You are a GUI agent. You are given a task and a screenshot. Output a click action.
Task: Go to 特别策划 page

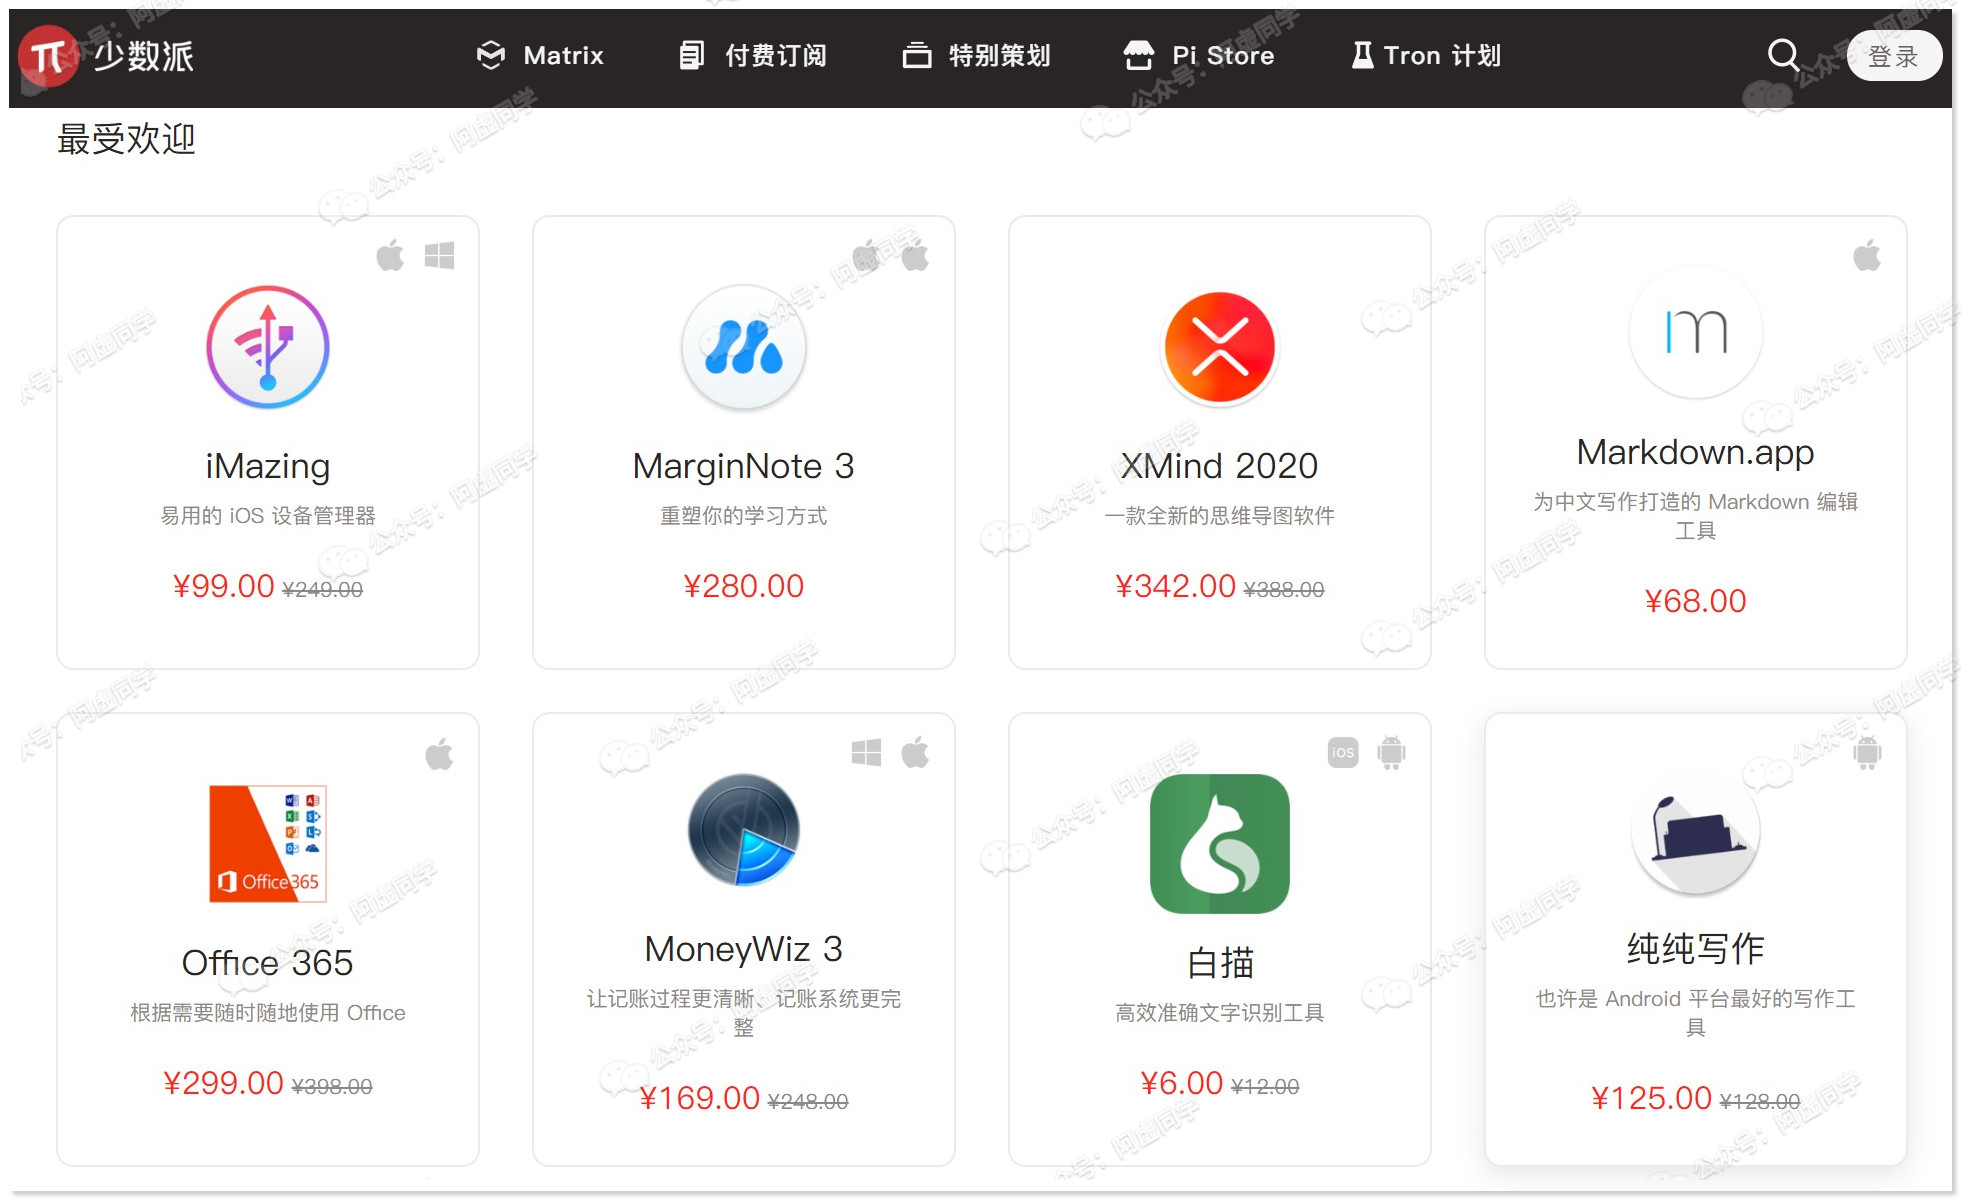[x=976, y=56]
